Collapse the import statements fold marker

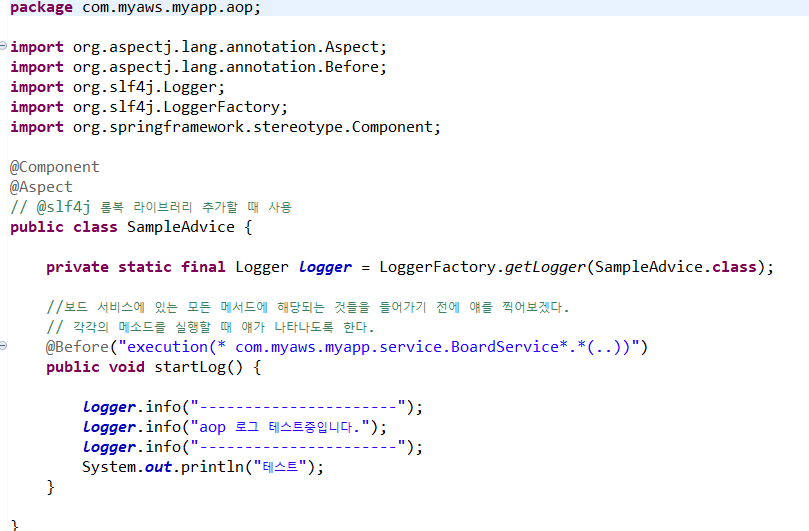click(x=3, y=46)
